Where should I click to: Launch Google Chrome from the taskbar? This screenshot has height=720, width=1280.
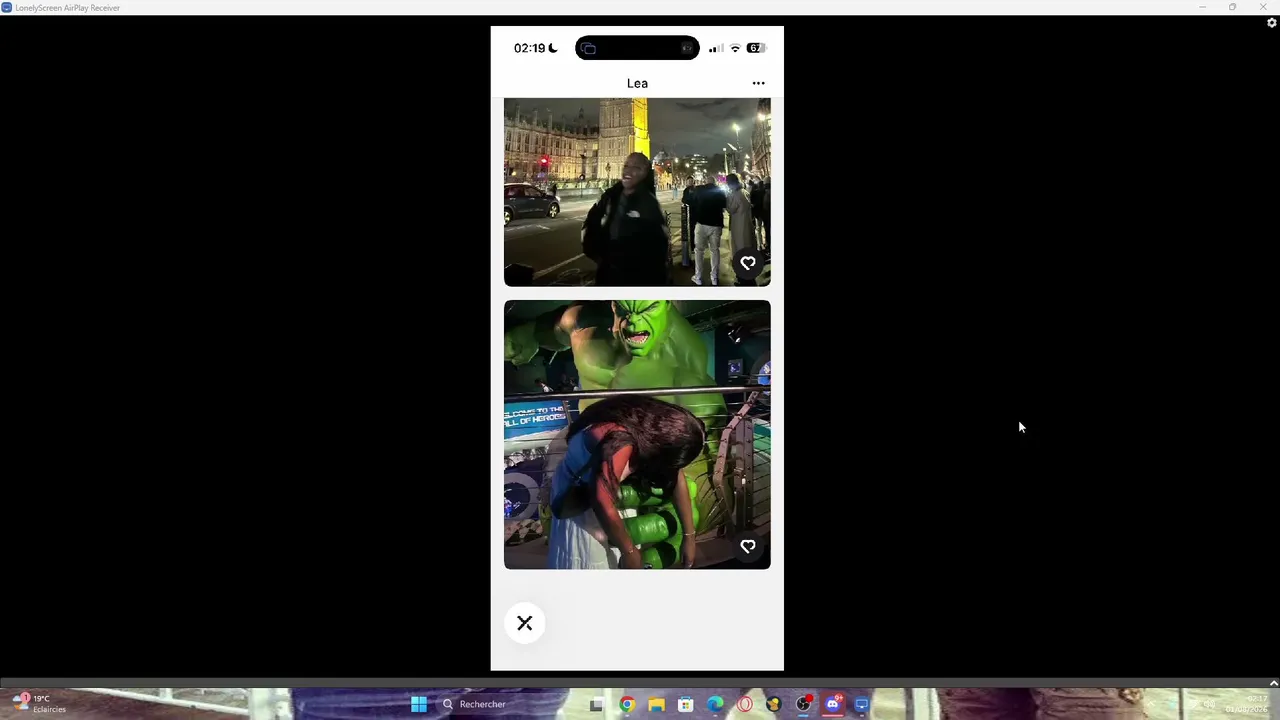coord(626,704)
